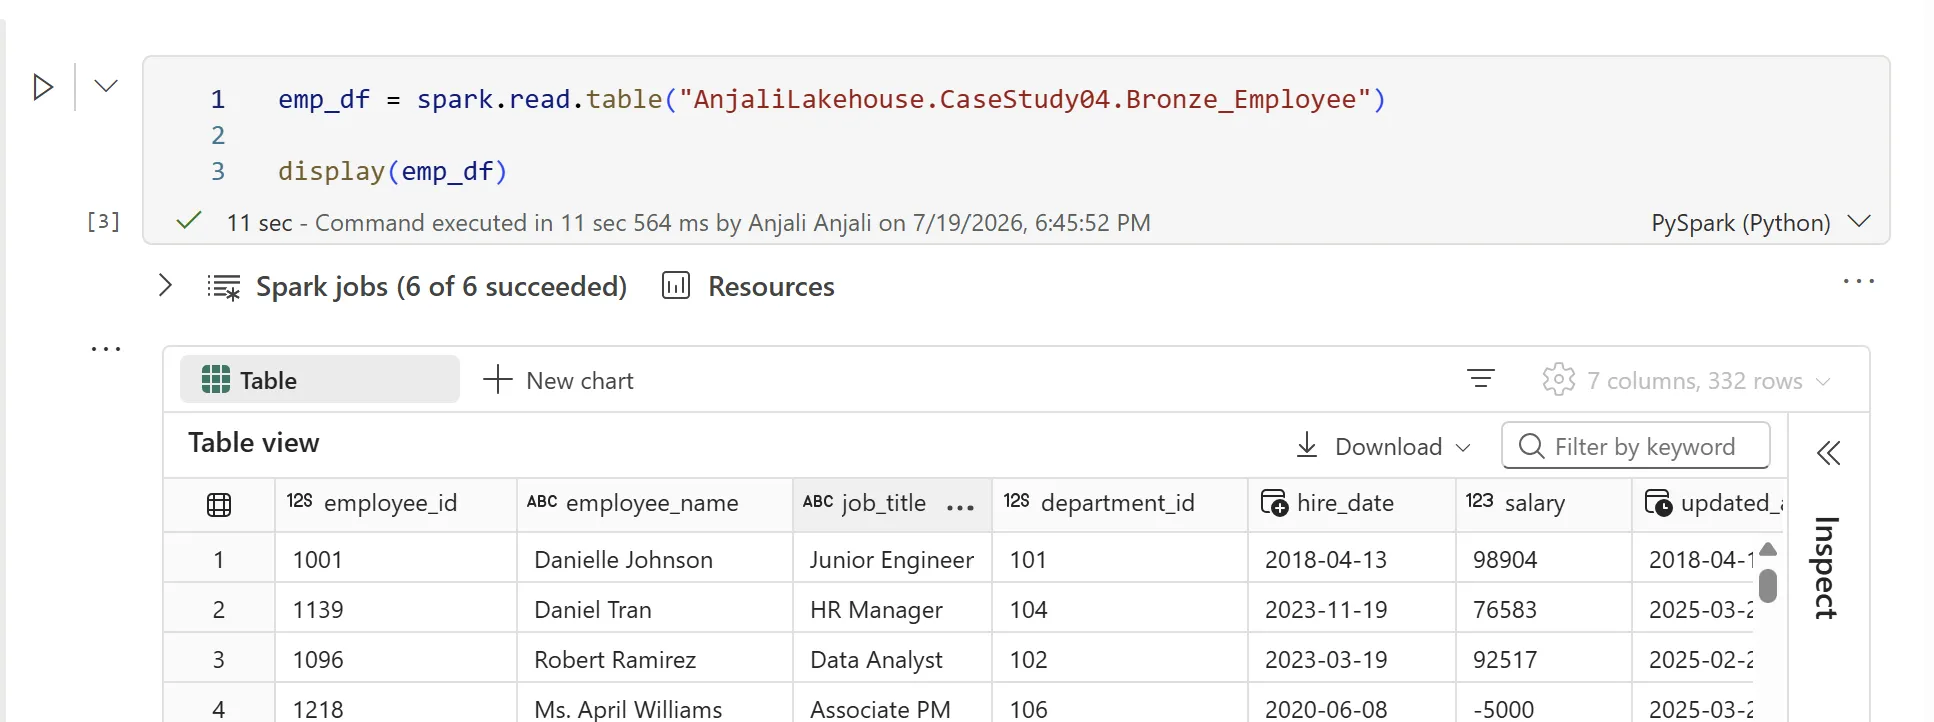Select hire_date cell 2023-03-19
Image resolution: width=1934 pixels, height=722 pixels.
[x=1351, y=659]
